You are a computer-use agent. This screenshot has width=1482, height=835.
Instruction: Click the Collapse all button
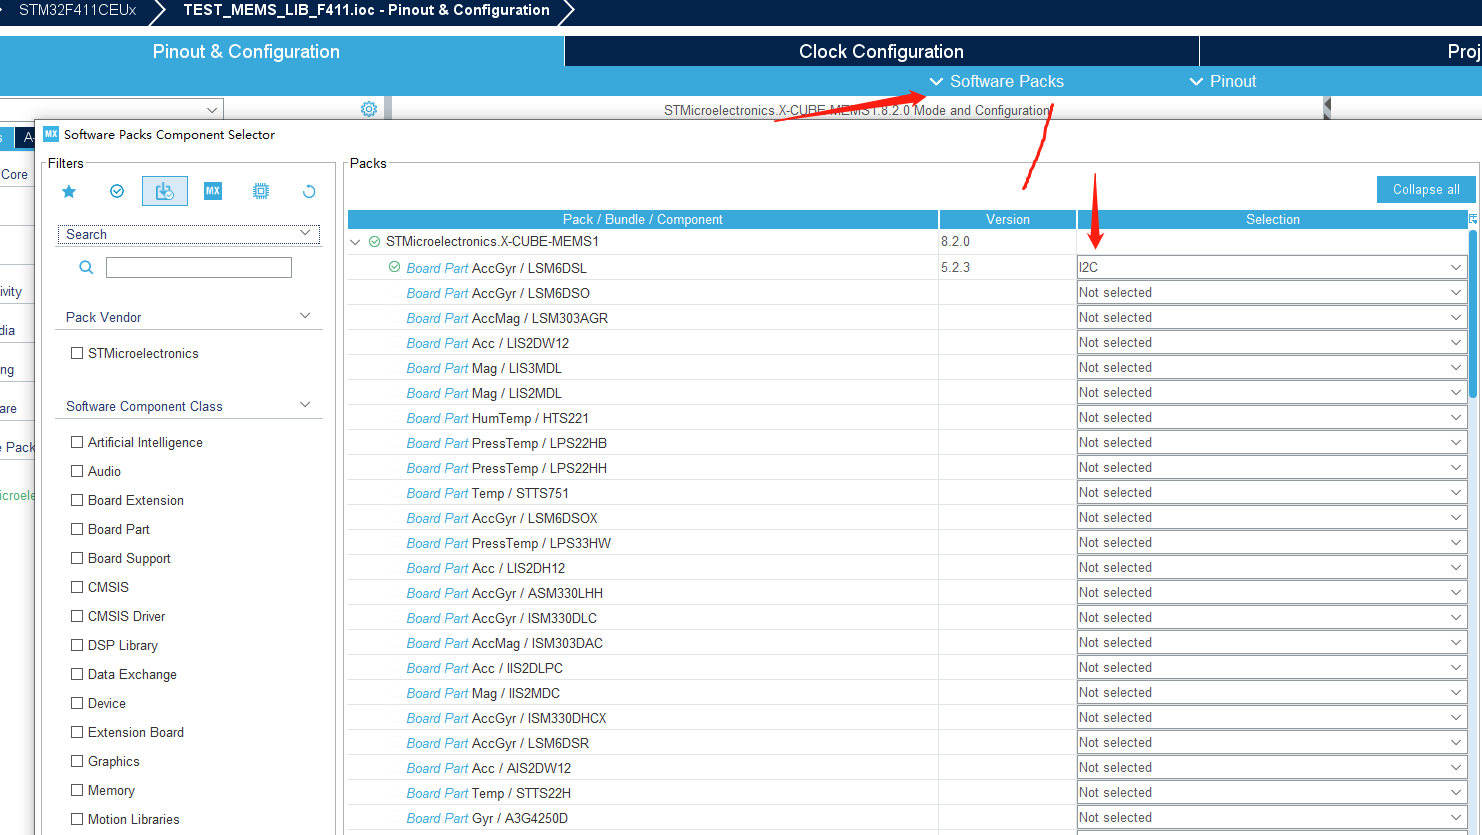coord(1426,189)
